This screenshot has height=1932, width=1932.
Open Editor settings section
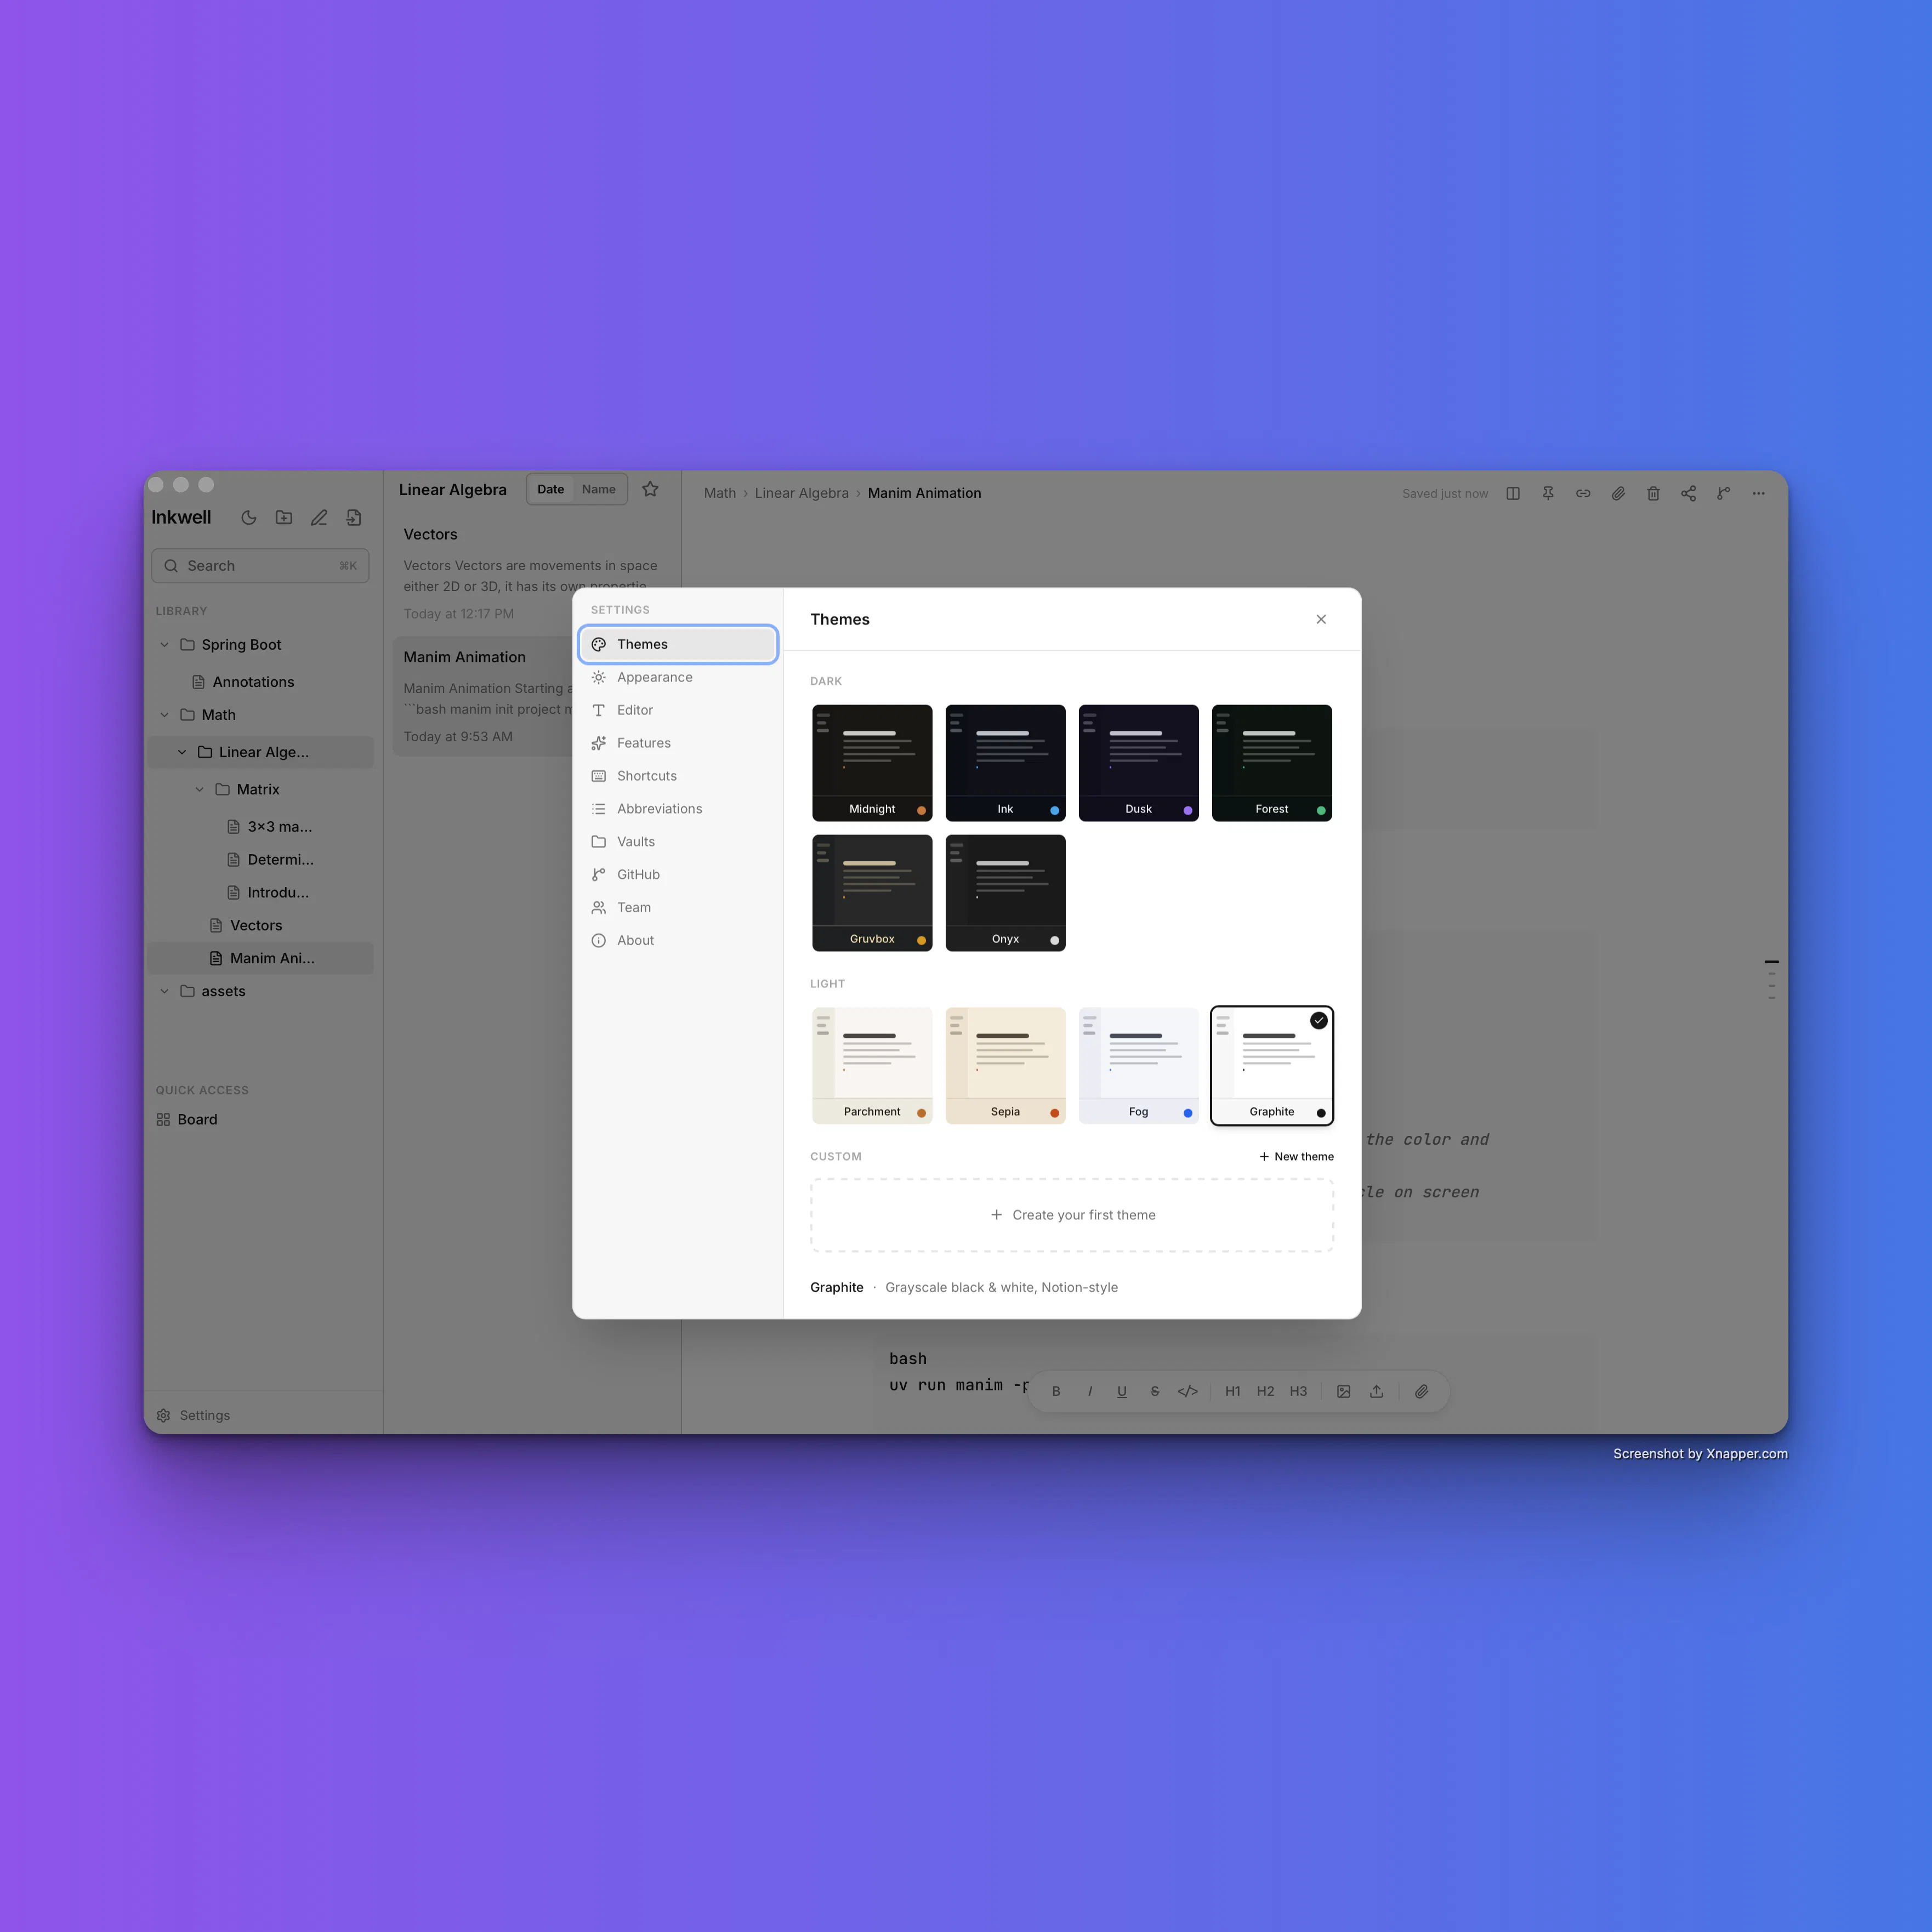click(x=678, y=710)
